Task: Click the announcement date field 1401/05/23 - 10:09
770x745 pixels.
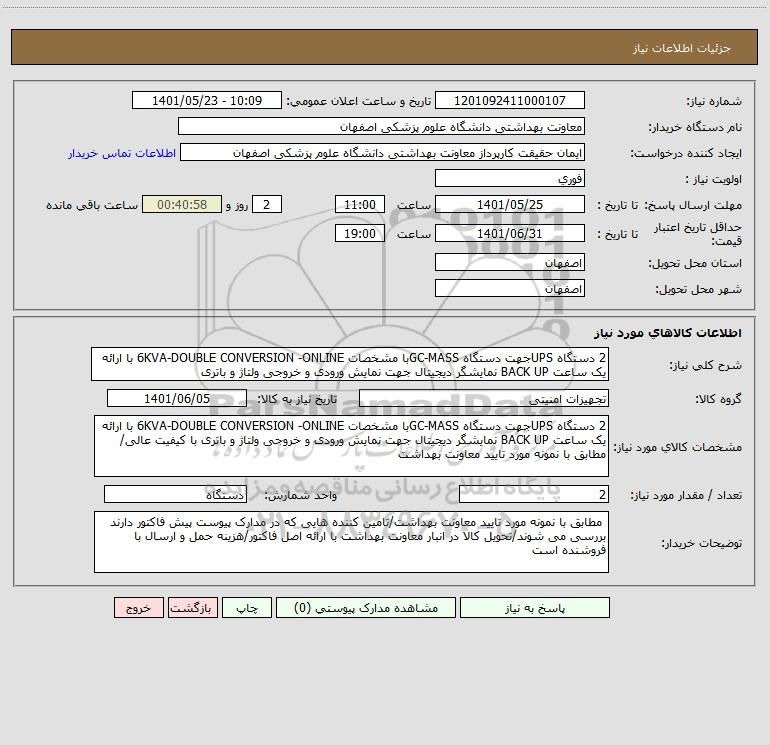Action: [x=207, y=101]
